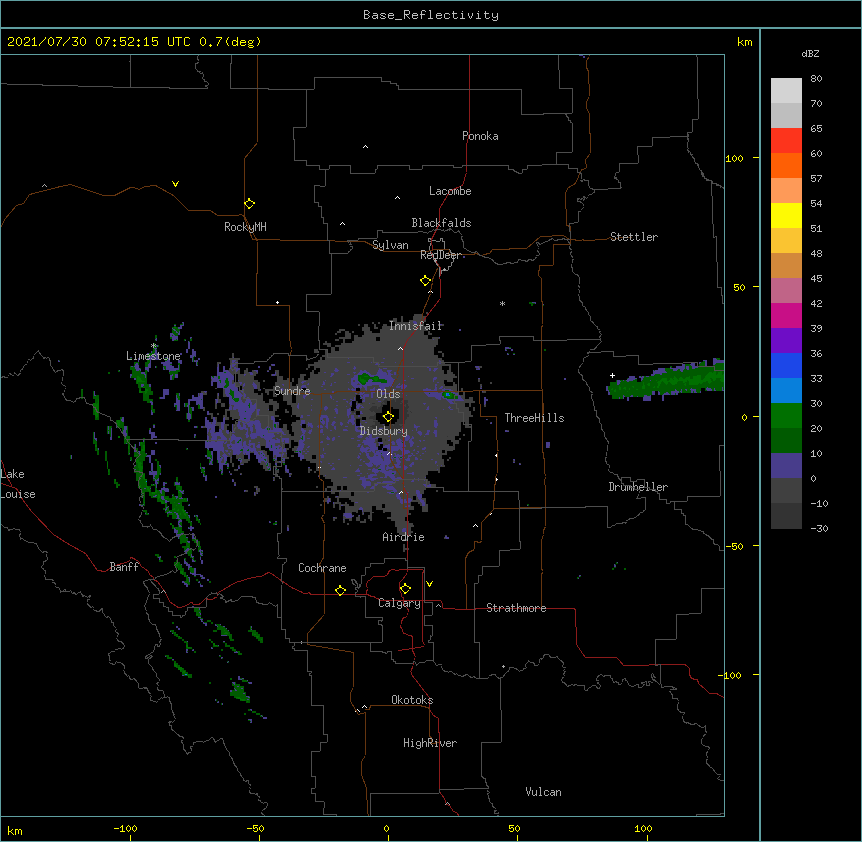Screen dimensions: 862x842
Task: Click the white asterisk southeast of RedDeer
Action: pyautogui.click(x=502, y=303)
